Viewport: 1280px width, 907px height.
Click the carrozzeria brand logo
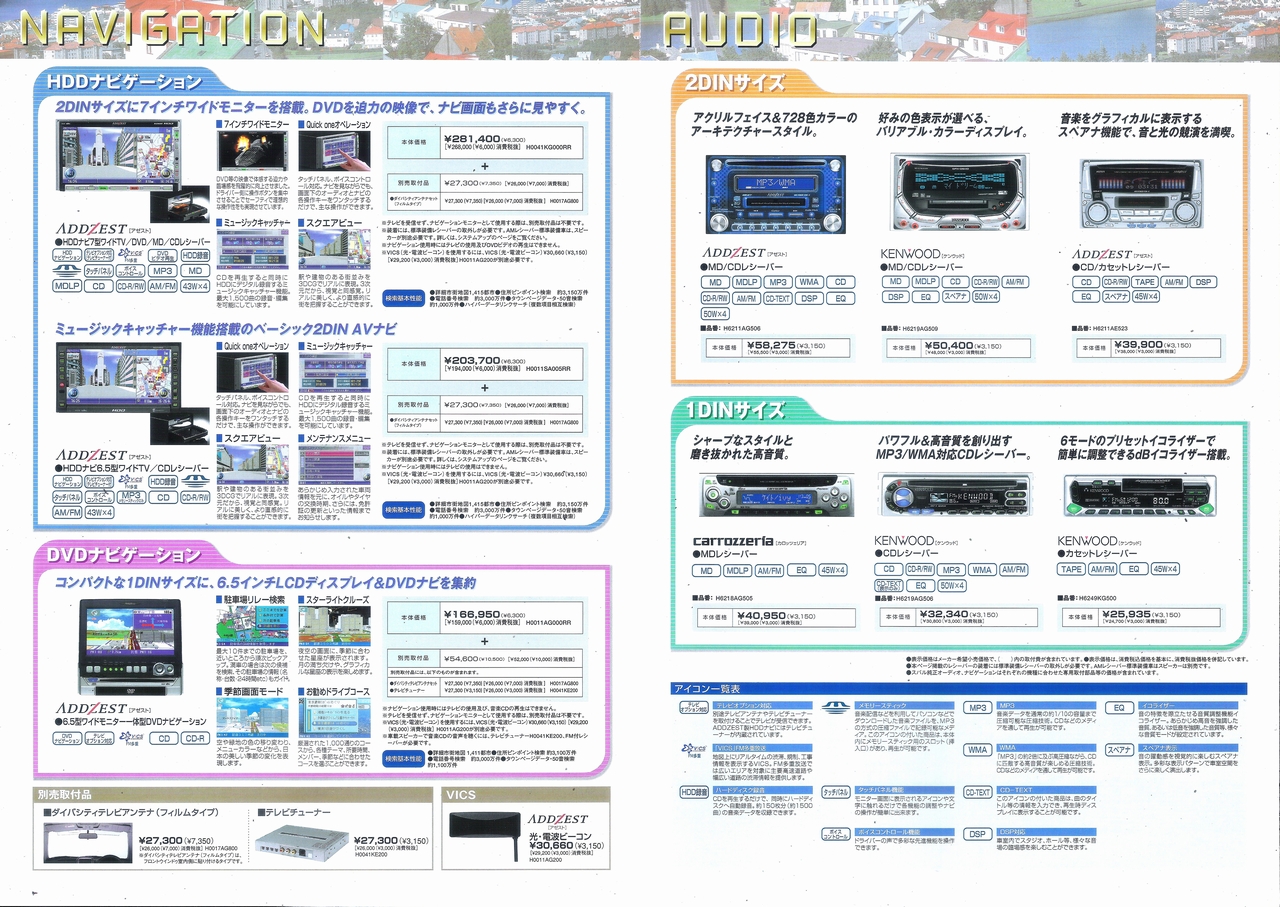click(733, 541)
